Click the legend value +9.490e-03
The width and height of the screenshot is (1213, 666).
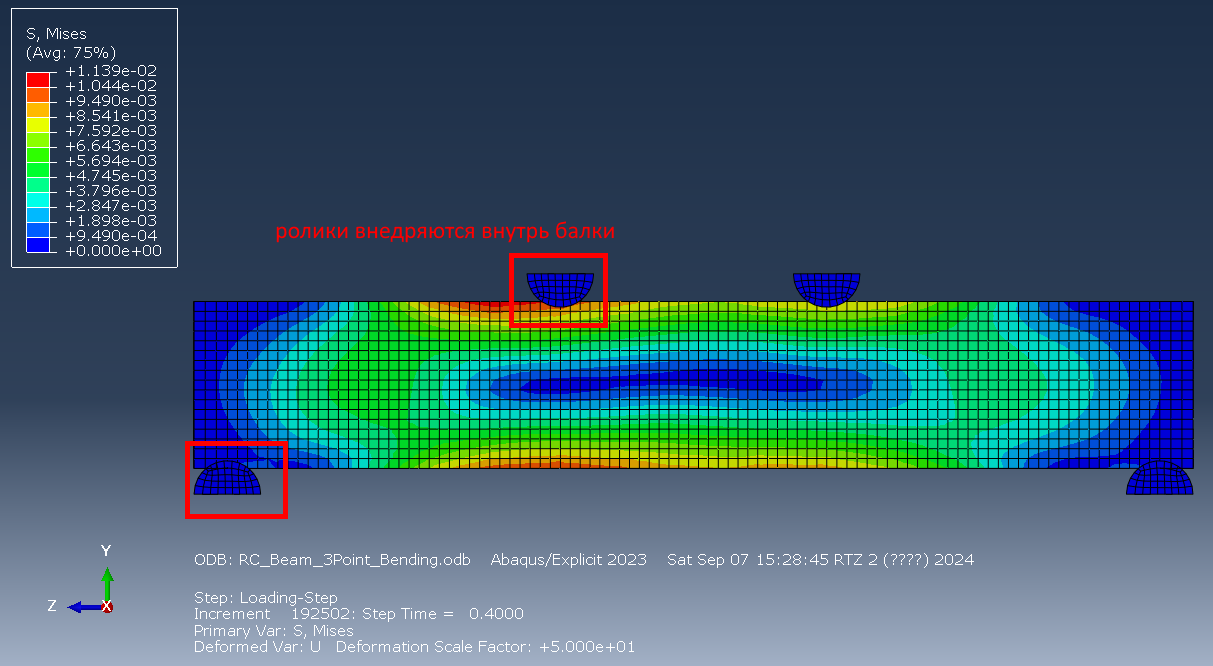(x=111, y=101)
